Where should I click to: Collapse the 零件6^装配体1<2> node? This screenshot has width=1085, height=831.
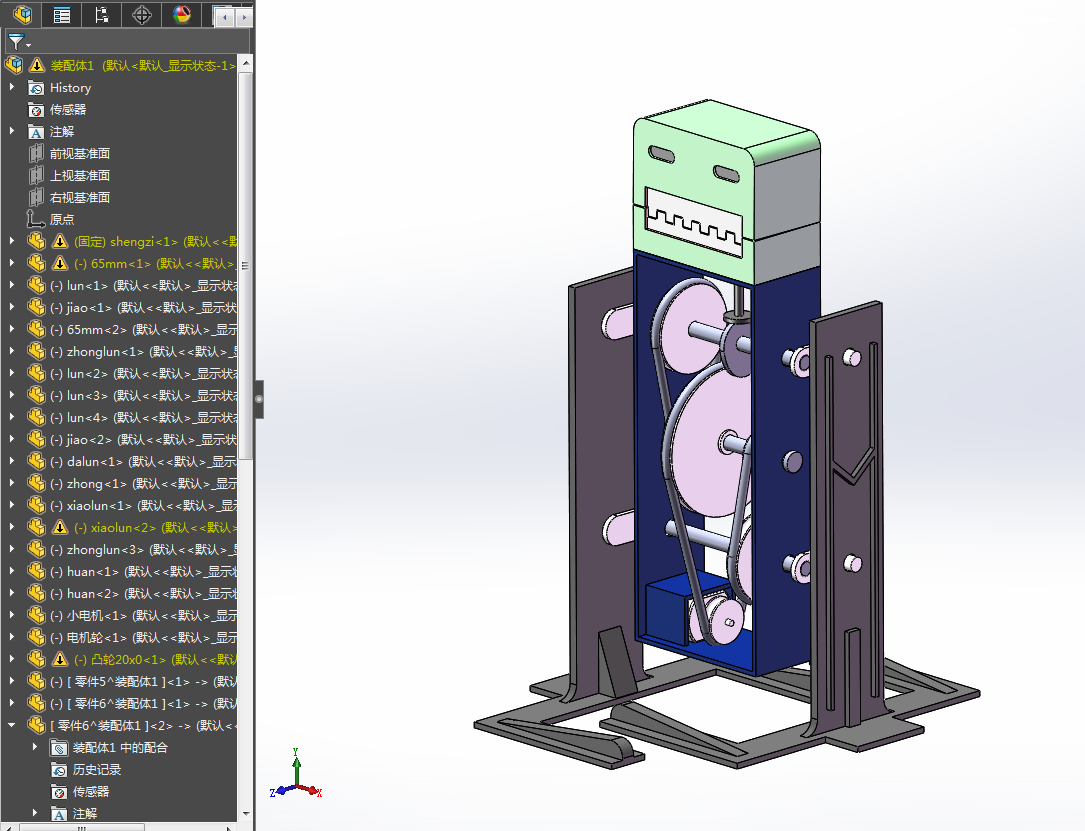tap(12, 725)
